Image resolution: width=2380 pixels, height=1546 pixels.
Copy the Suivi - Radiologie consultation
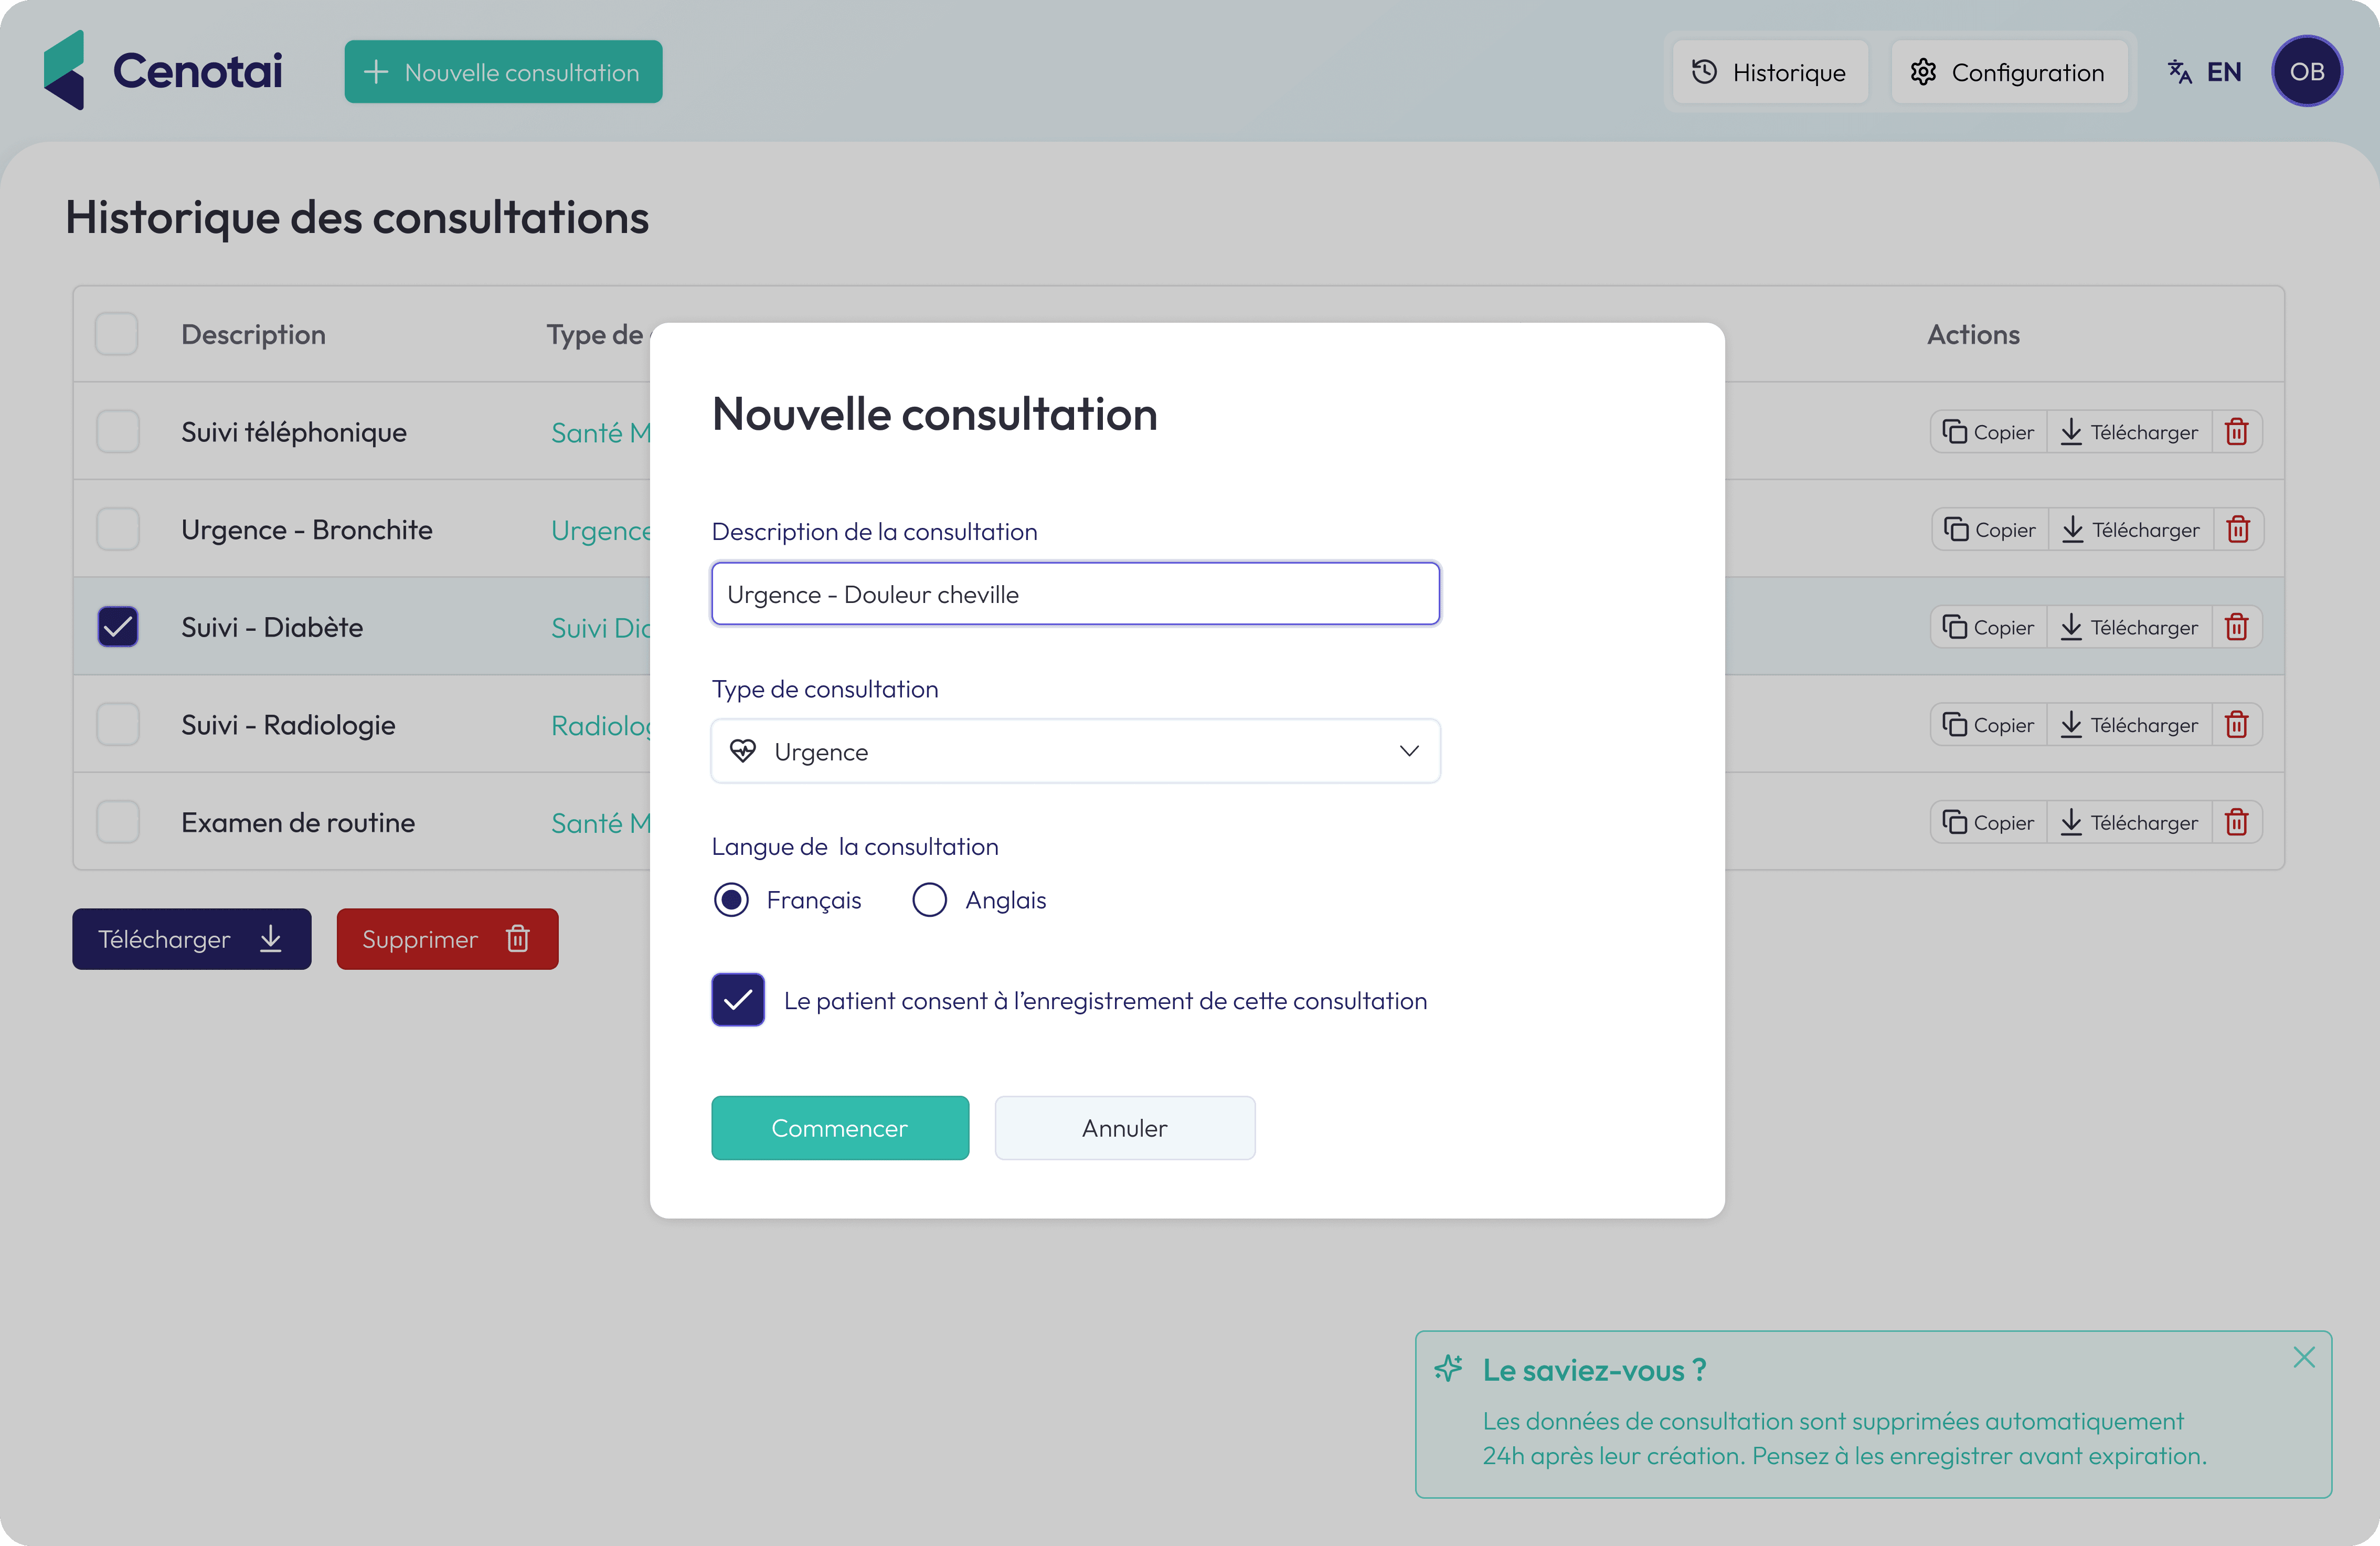1988,724
